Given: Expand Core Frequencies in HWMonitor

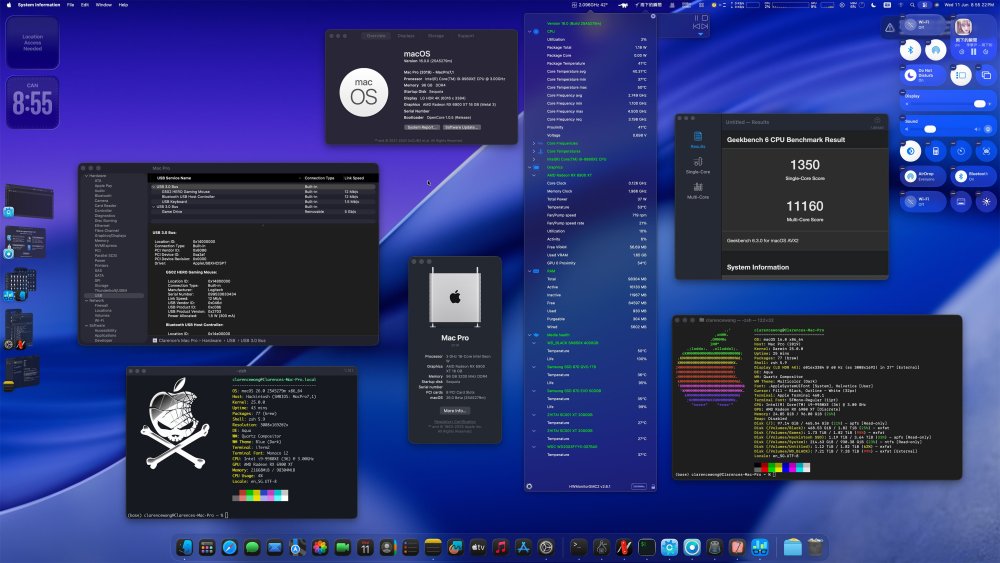Looking at the screenshot, I should (x=534, y=143).
